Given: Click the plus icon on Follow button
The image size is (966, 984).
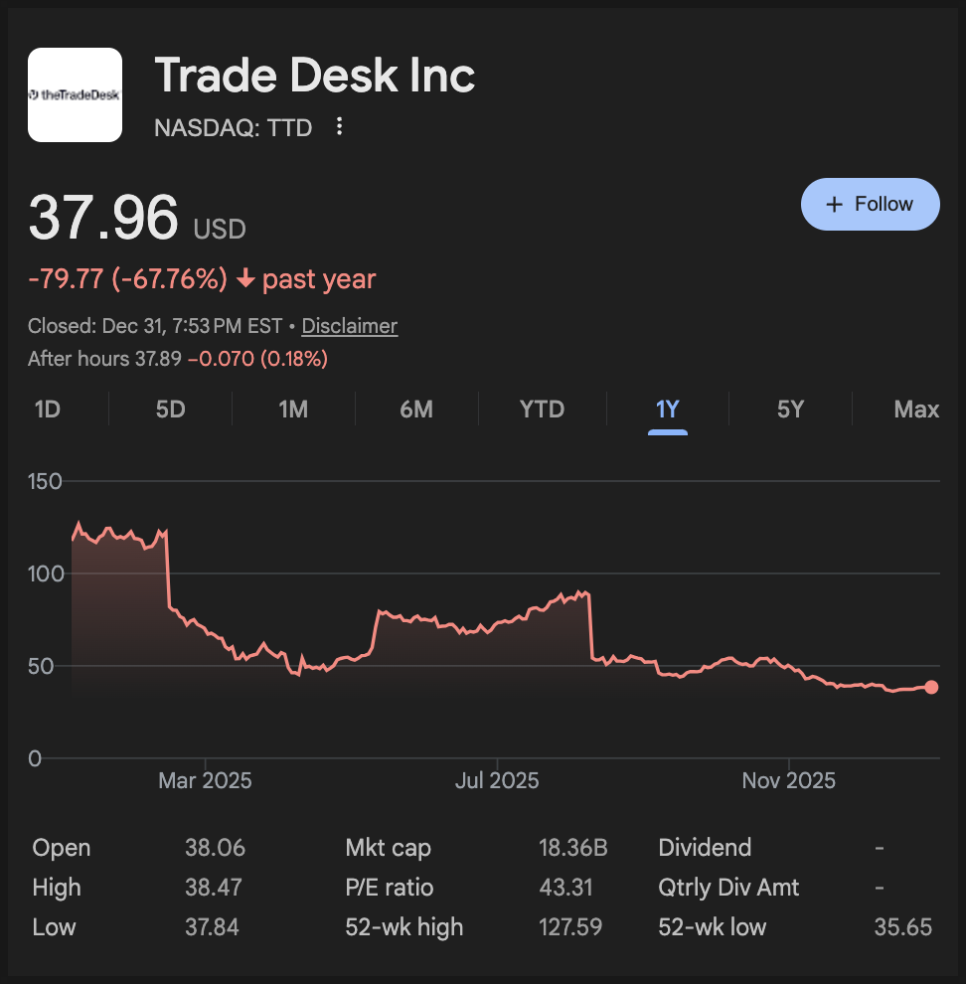Looking at the screenshot, I should pos(834,204).
